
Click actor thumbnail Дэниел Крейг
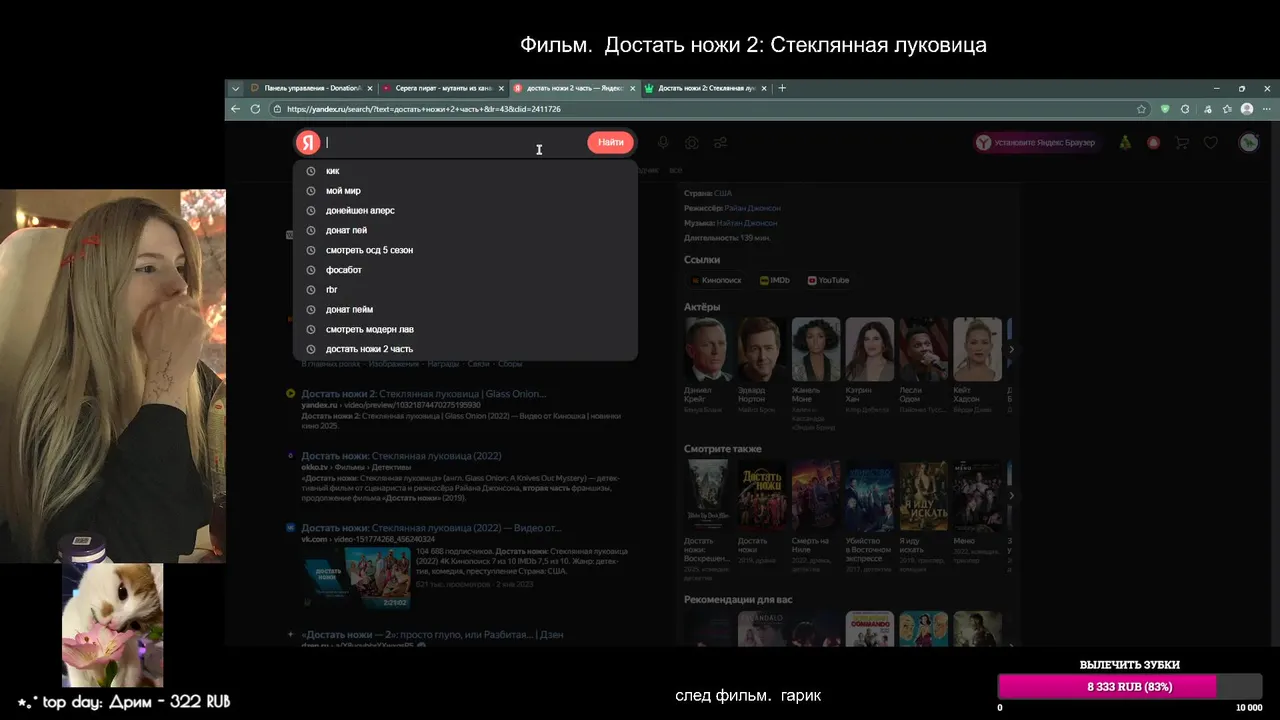click(x=709, y=349)
